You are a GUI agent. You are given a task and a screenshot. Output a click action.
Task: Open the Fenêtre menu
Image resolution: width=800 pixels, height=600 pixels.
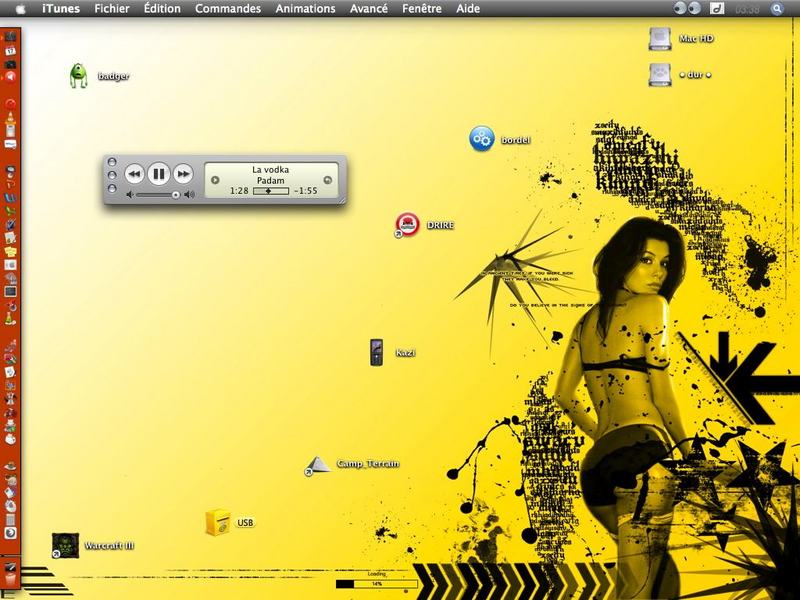click(x=422, y=9)
